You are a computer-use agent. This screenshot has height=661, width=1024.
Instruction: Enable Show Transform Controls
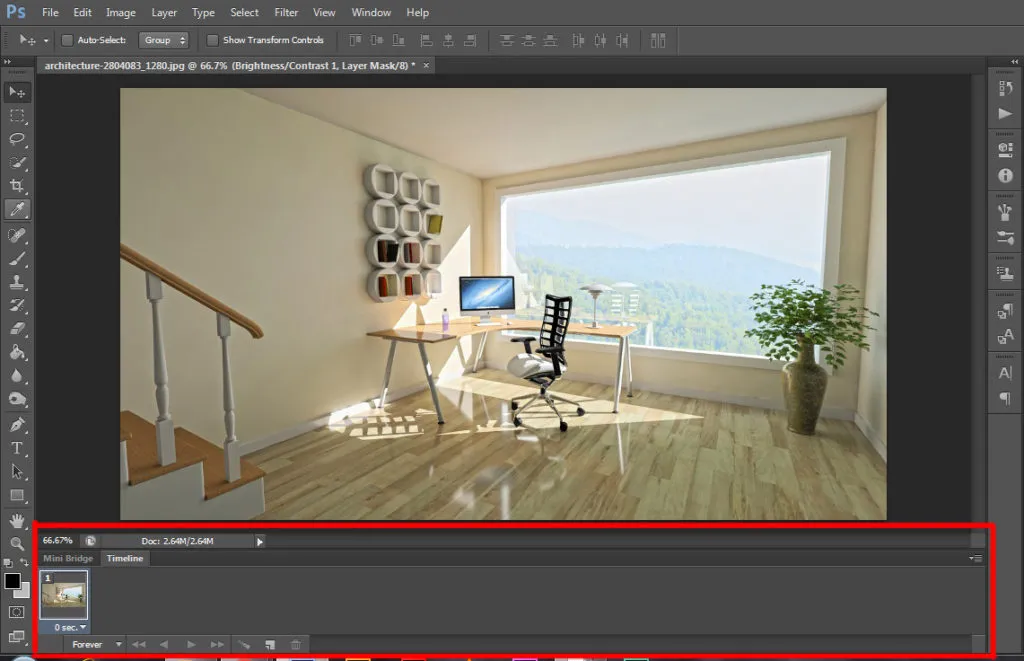pos(213,40)
